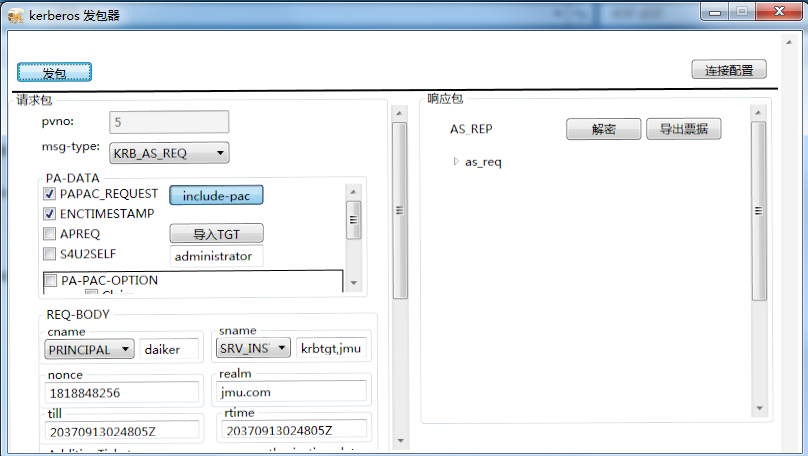The height and width of the screenshot is (456, 808).
Task: Edit the cname field containing daiker
Action: pyautogui.click(x=169, y=349)
